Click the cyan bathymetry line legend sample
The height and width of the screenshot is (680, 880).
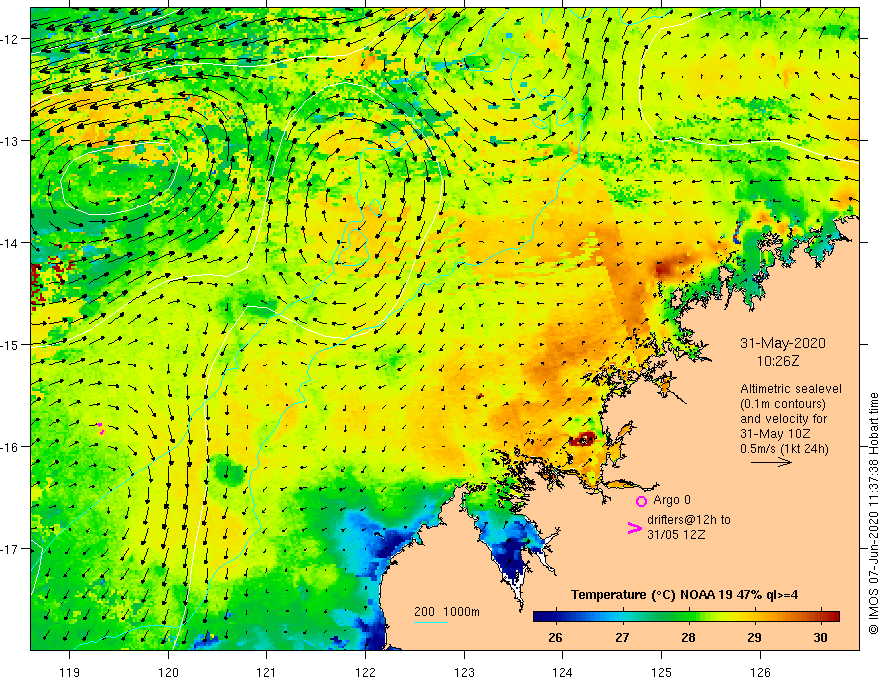430,622
